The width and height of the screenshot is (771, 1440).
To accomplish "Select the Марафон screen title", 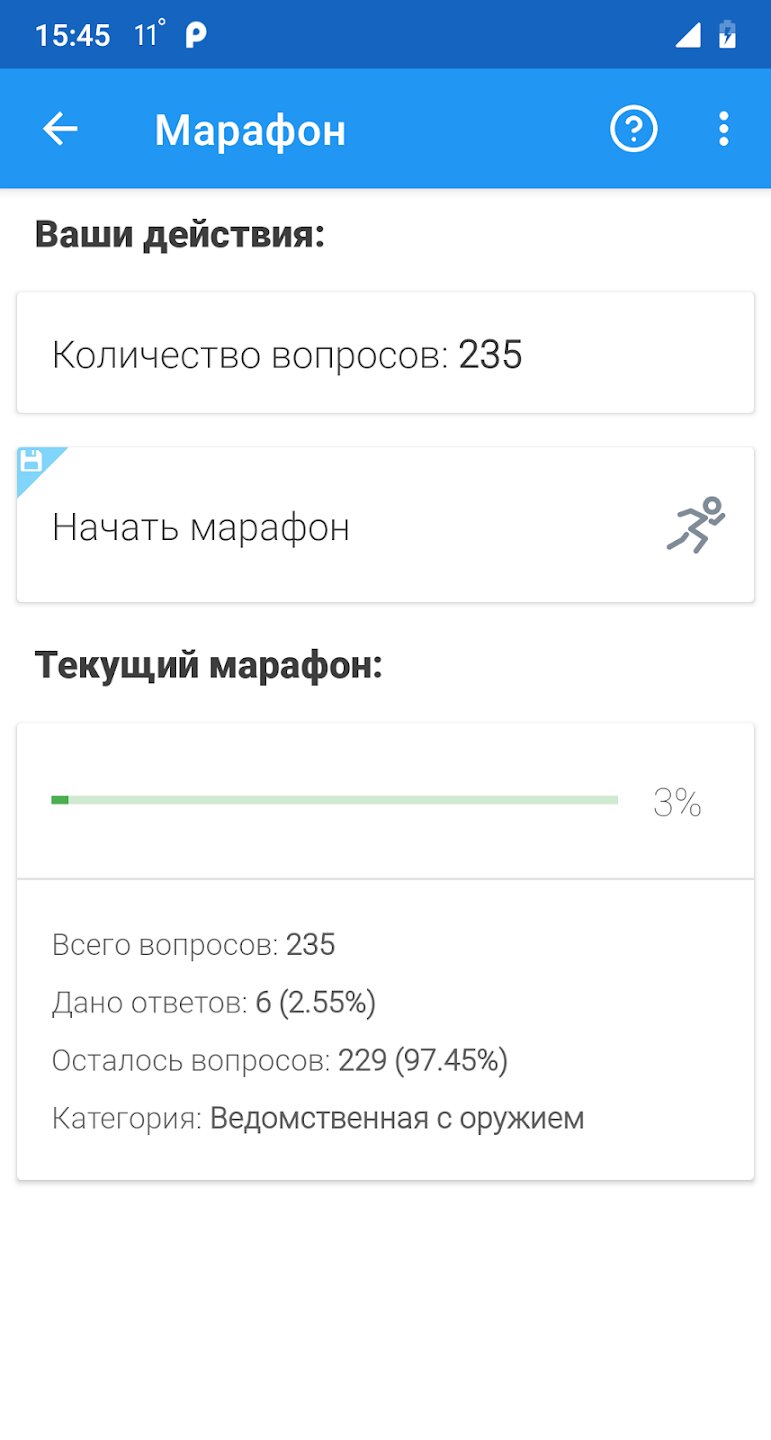I will [x=250, y=130].
